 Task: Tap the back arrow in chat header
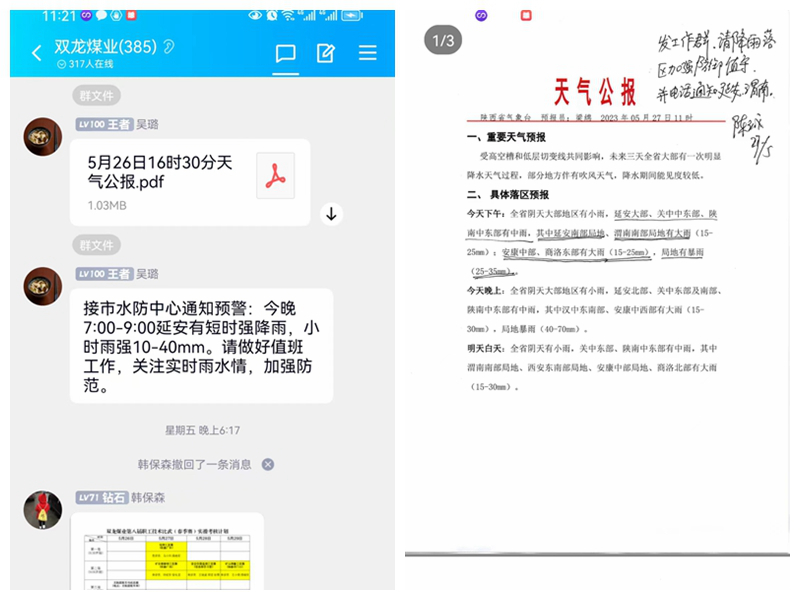(37, 53)
